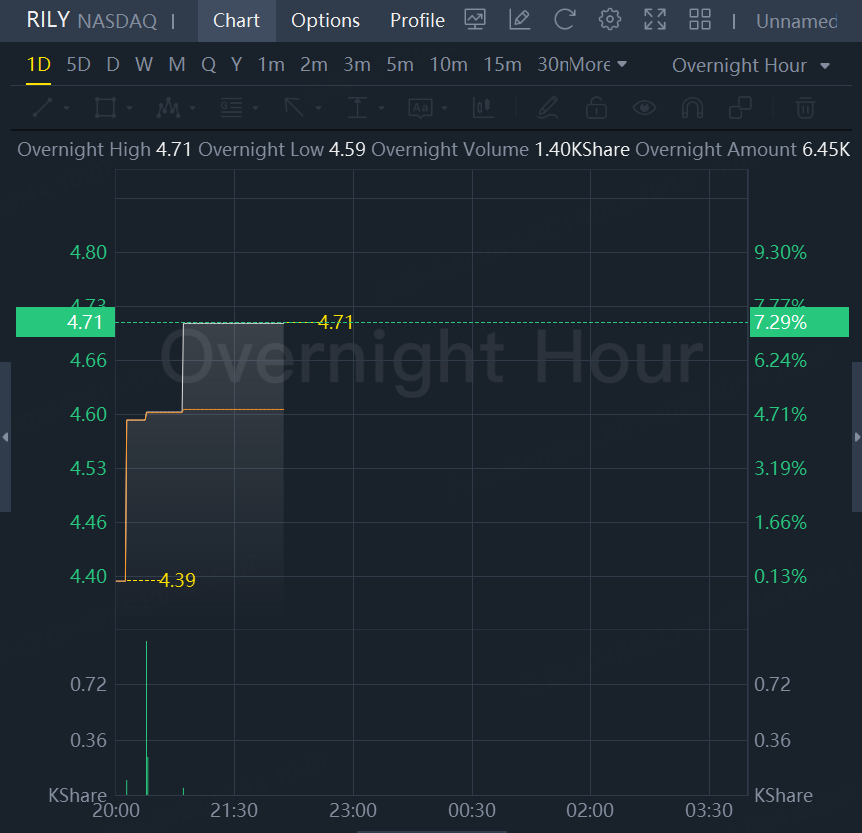Screen dimensions: 862x833
Task: Select the 15m interval
Action: [x=502, y=65]
